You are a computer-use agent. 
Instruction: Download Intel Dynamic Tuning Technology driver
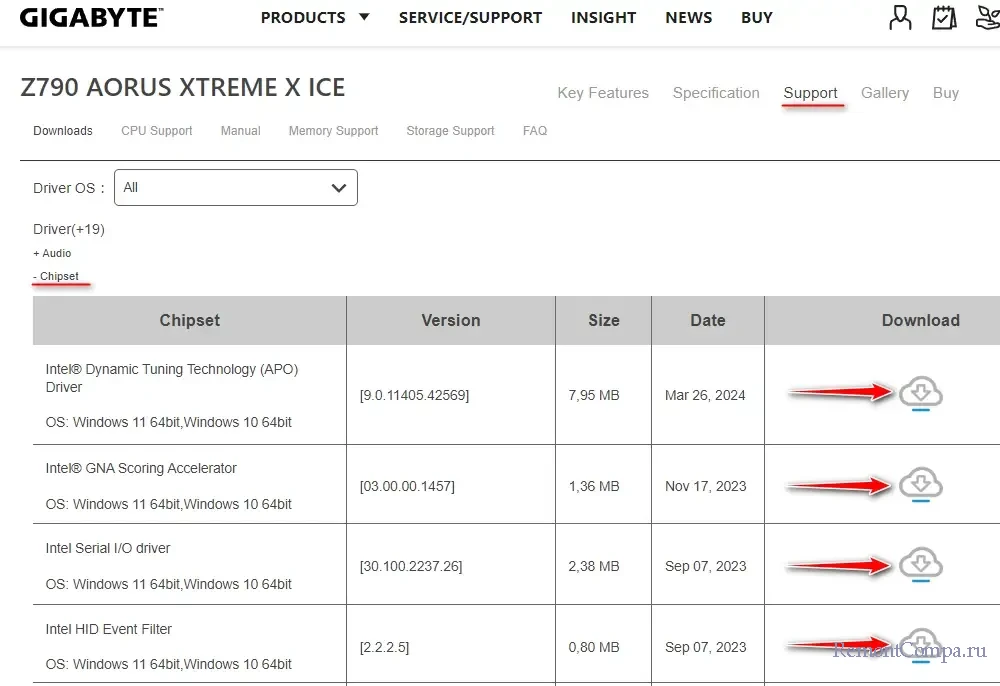[x=921, y=394]
